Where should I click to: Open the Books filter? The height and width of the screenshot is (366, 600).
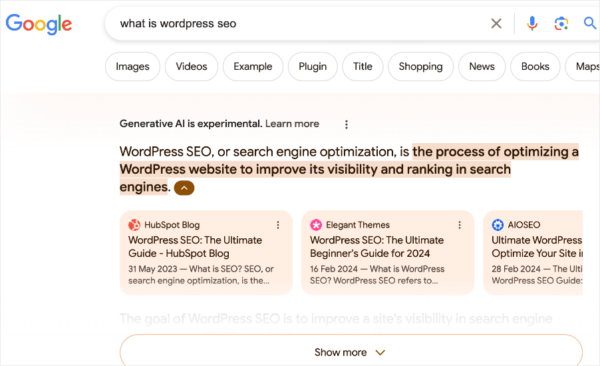tap(535, 67)
